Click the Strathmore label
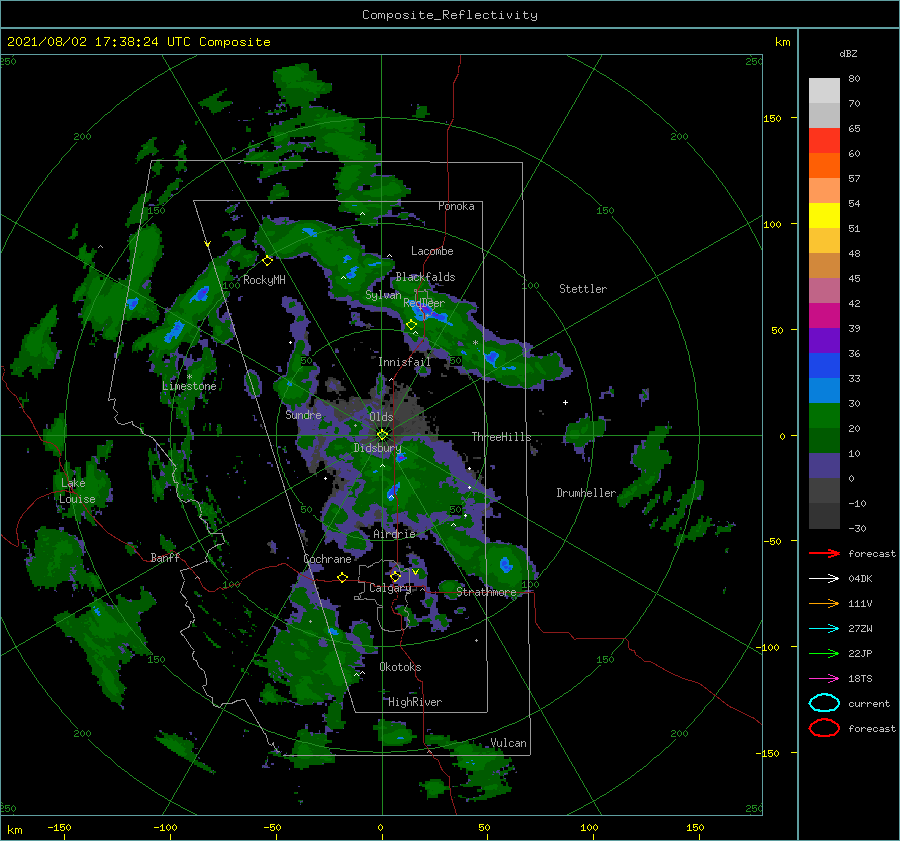Screen dimensions: 900x841 click(x=486, y=592)
